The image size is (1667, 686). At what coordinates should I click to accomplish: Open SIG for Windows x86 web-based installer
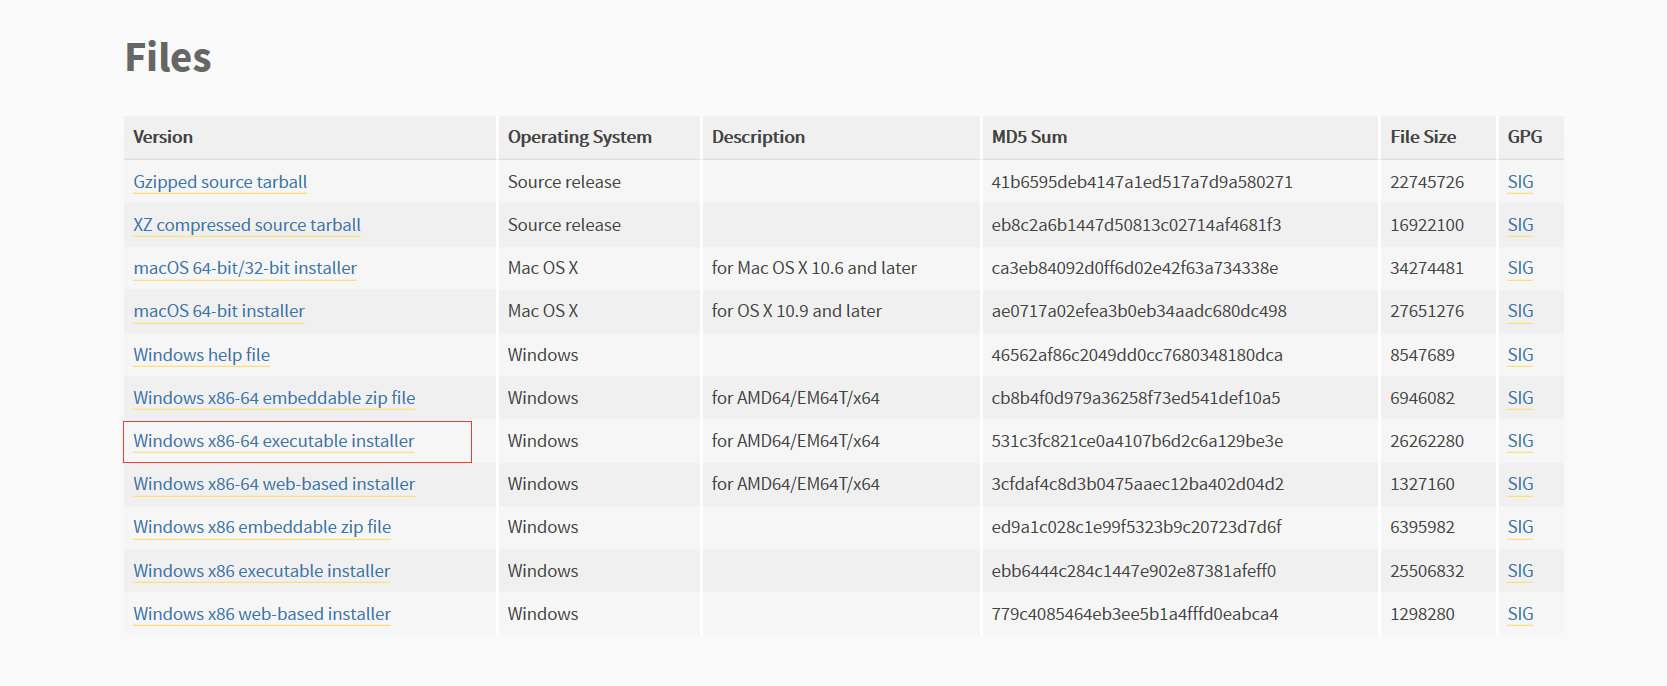coord(1520,614)
